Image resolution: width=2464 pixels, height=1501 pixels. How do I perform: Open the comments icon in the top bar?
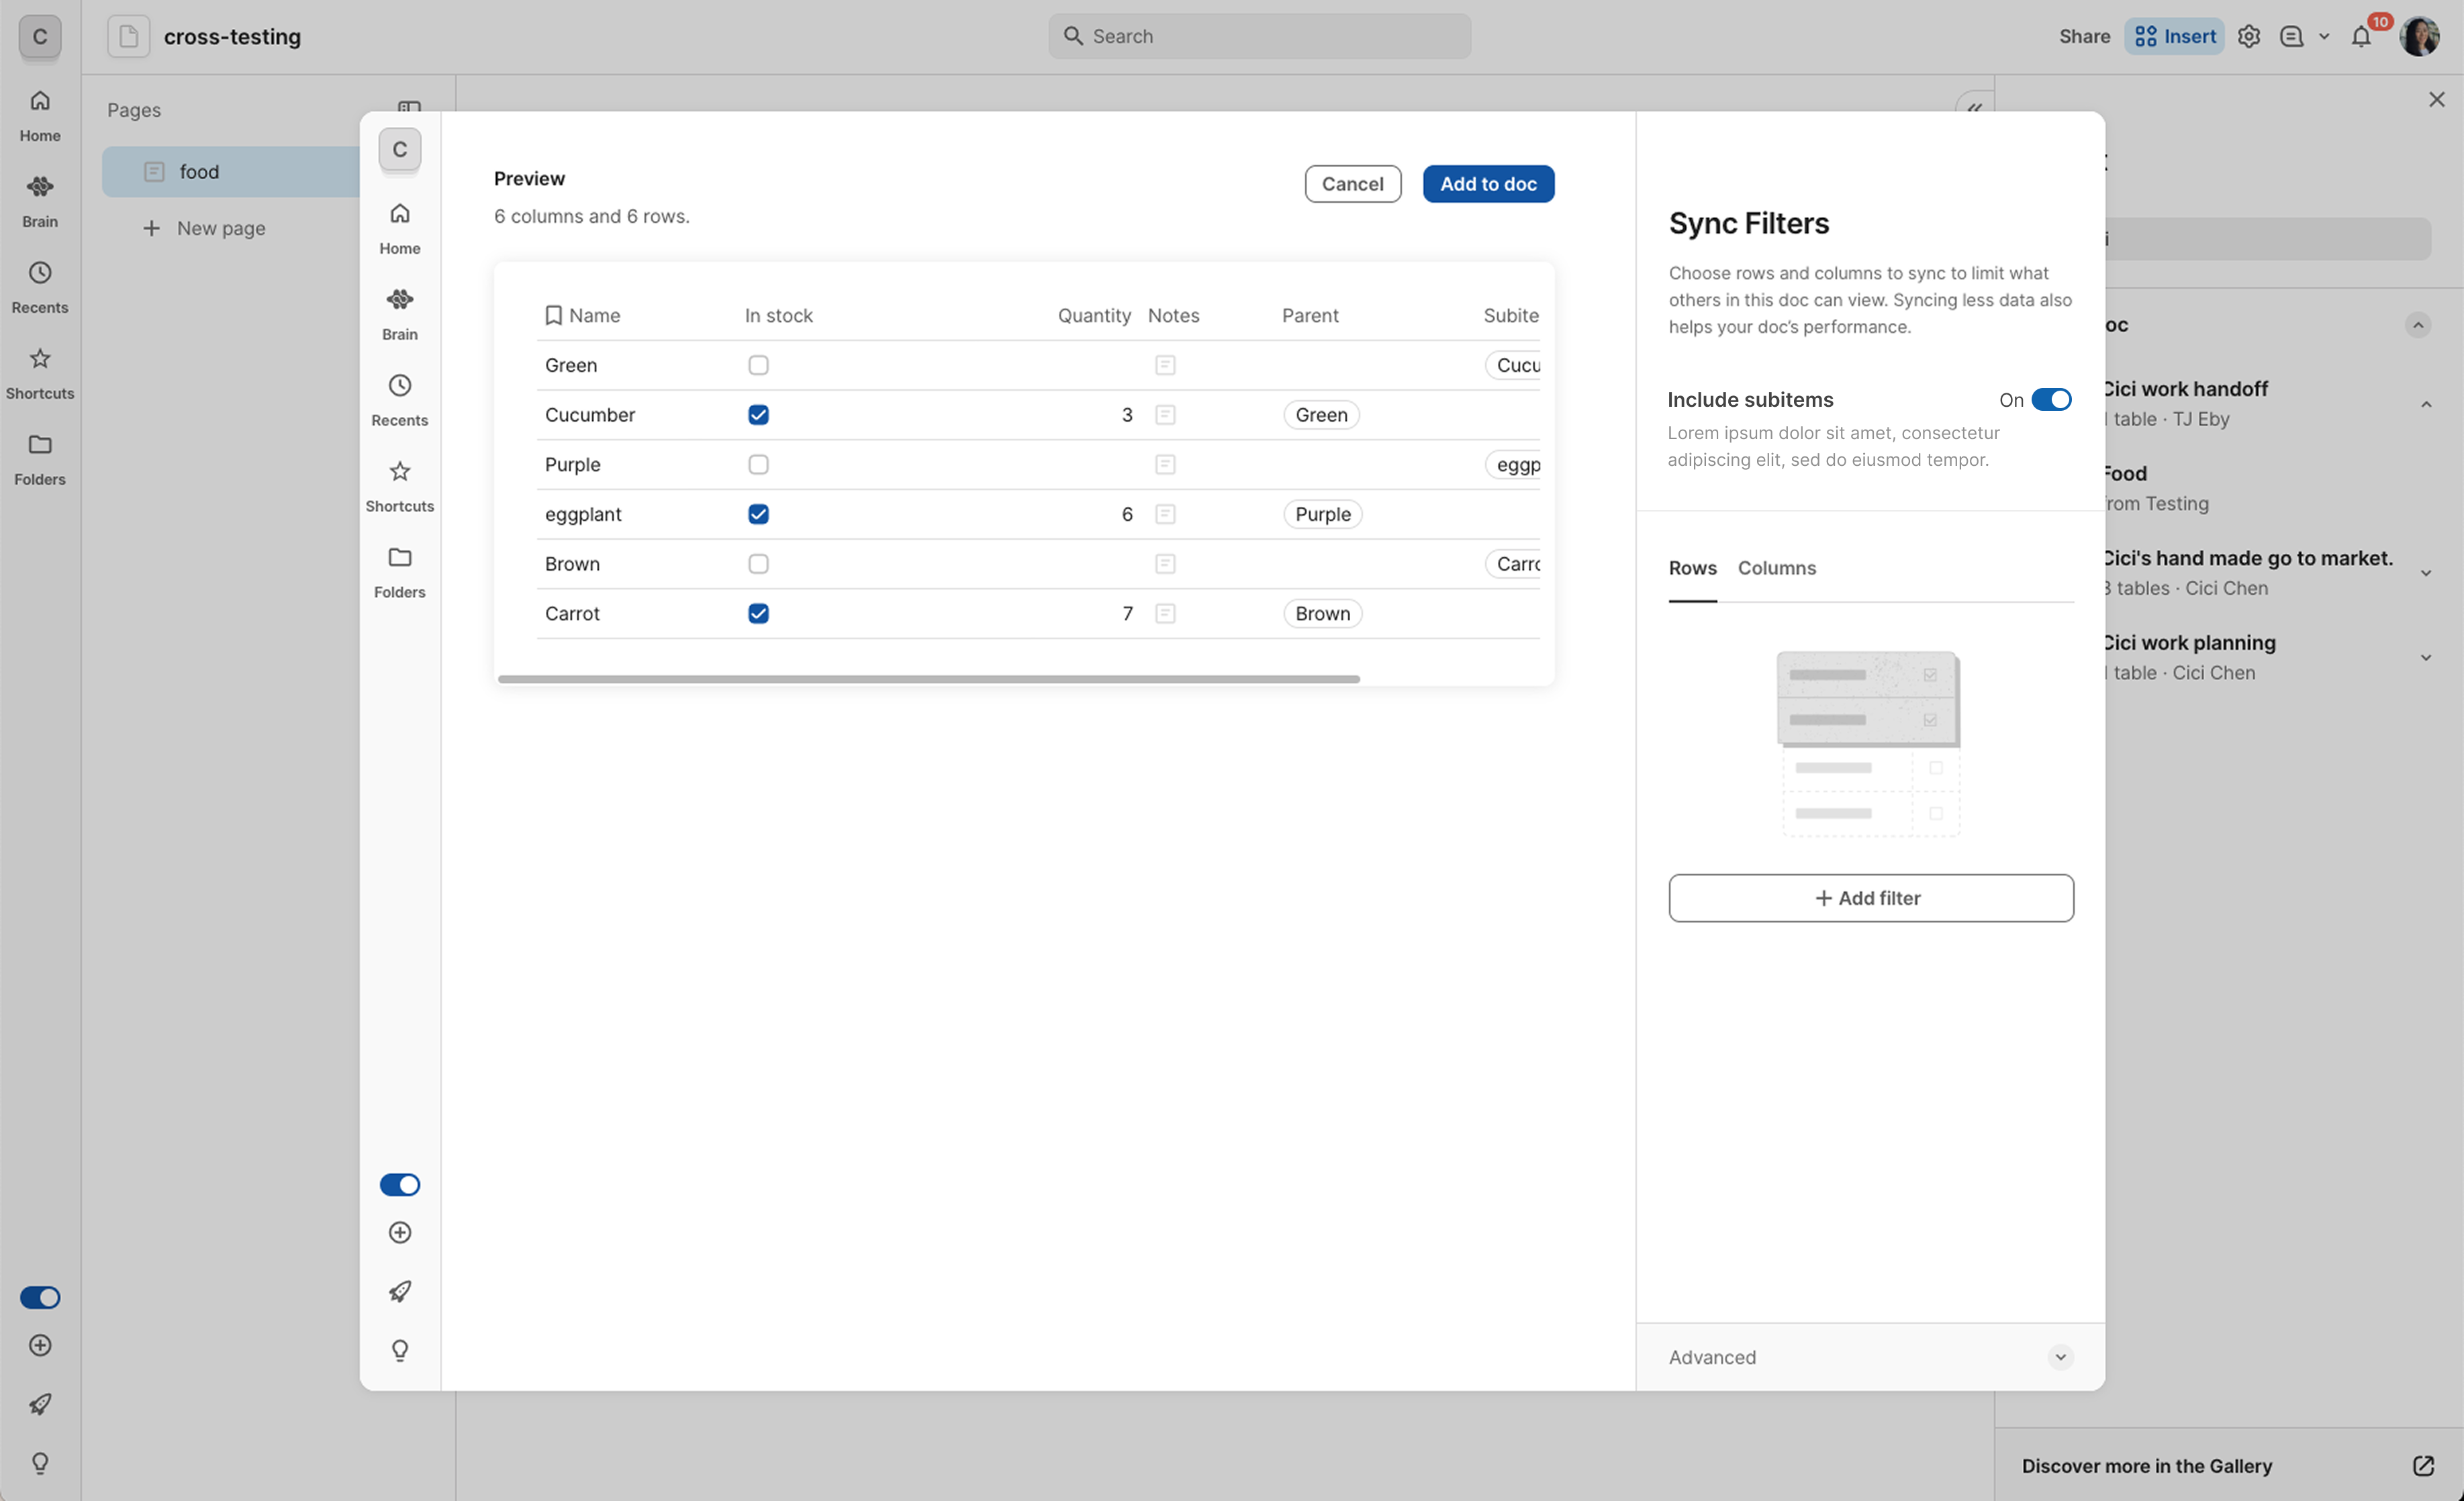pos(2291,37)
